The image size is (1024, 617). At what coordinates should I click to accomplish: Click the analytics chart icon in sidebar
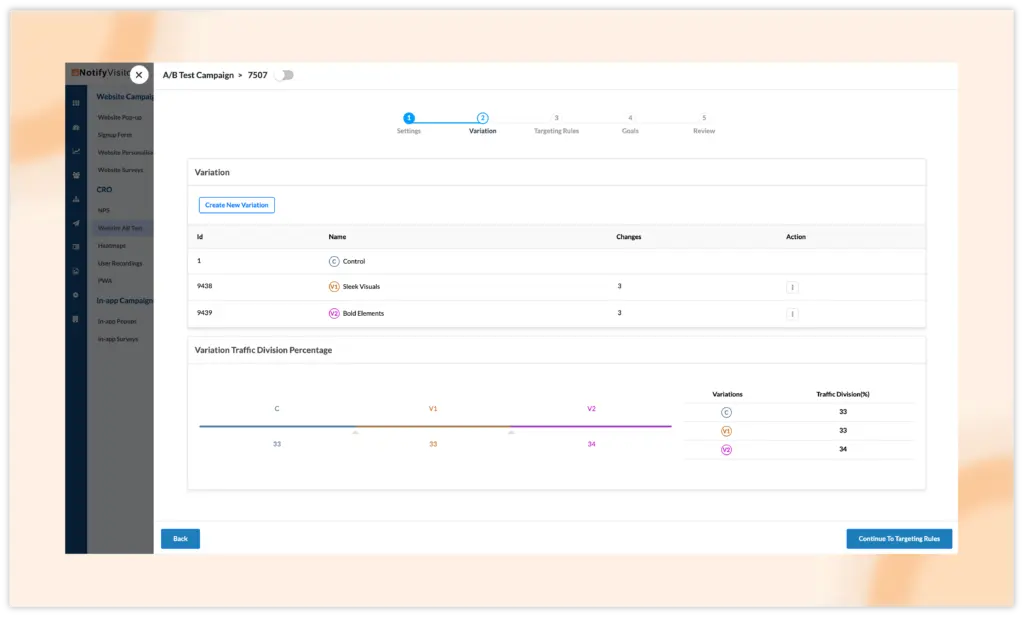point(76,151)
